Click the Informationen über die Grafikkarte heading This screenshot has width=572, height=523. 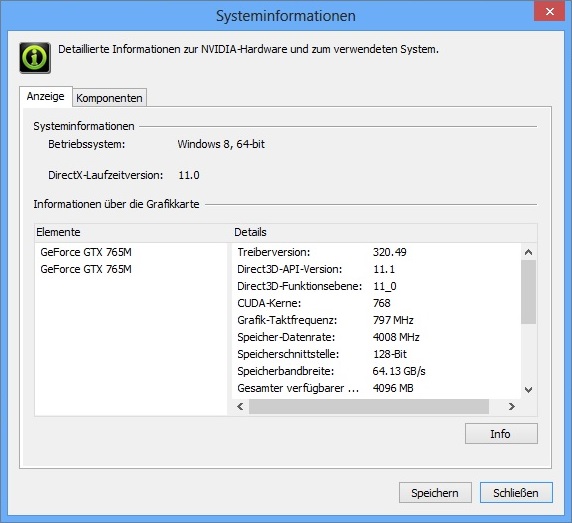tap(116, 204)
